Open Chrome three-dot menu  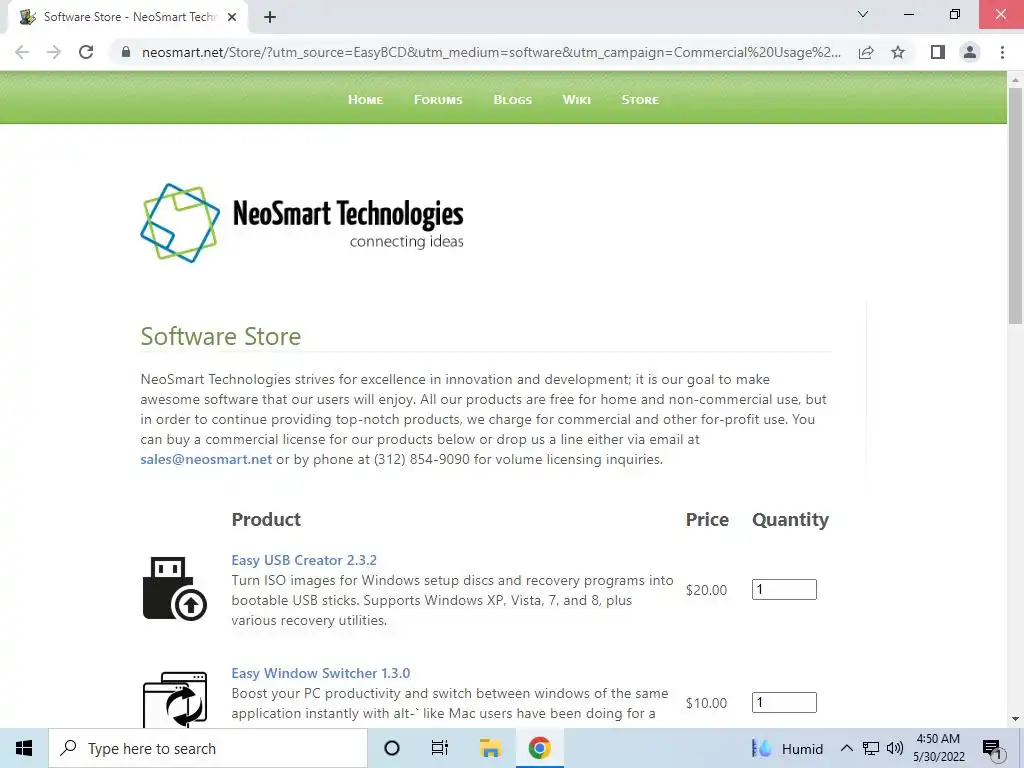(1002, 52)
